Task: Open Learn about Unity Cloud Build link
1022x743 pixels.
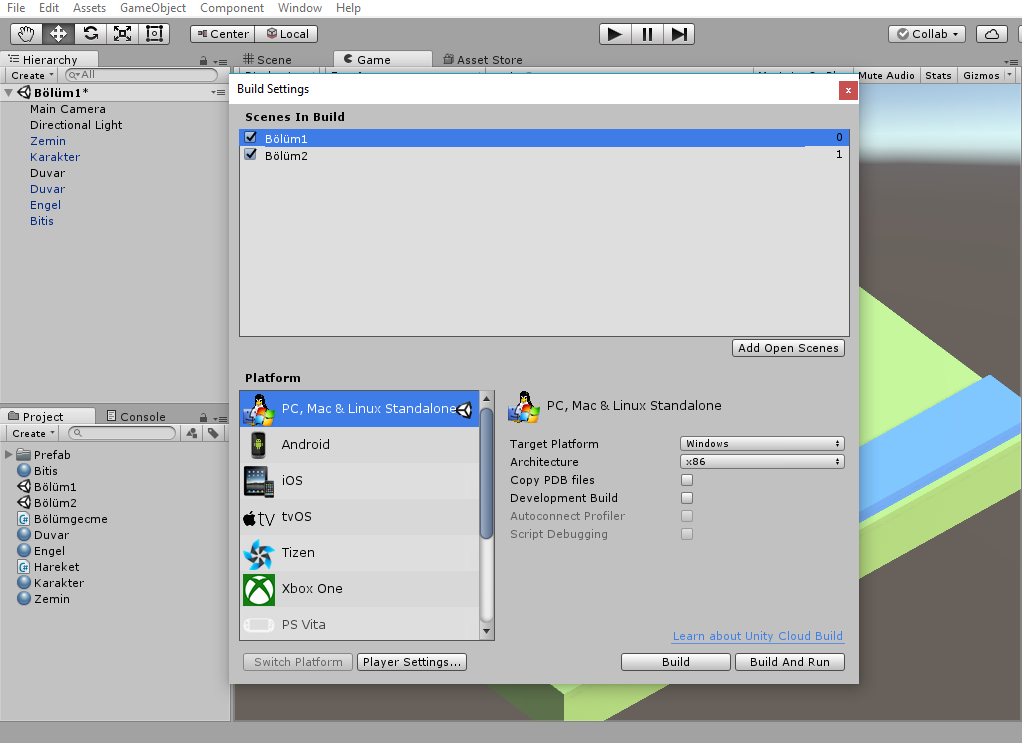Action: click(758, 636)
